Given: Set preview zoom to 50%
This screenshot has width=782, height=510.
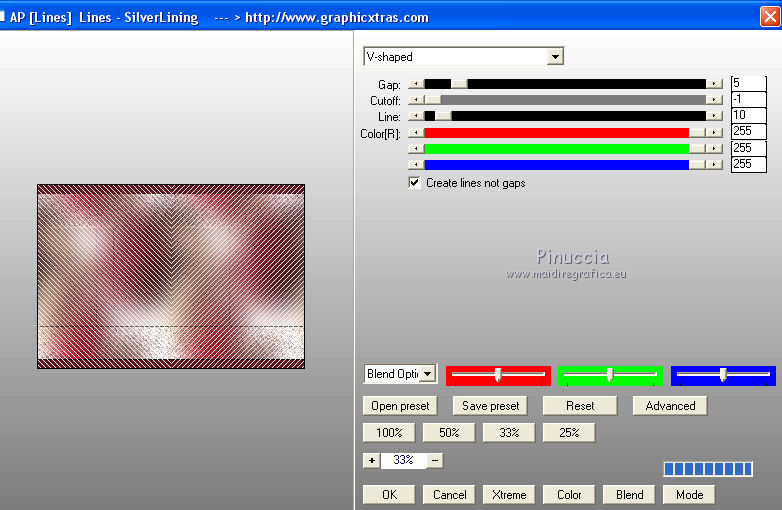Looking at the screenshot, I should [x=449, y=432].
